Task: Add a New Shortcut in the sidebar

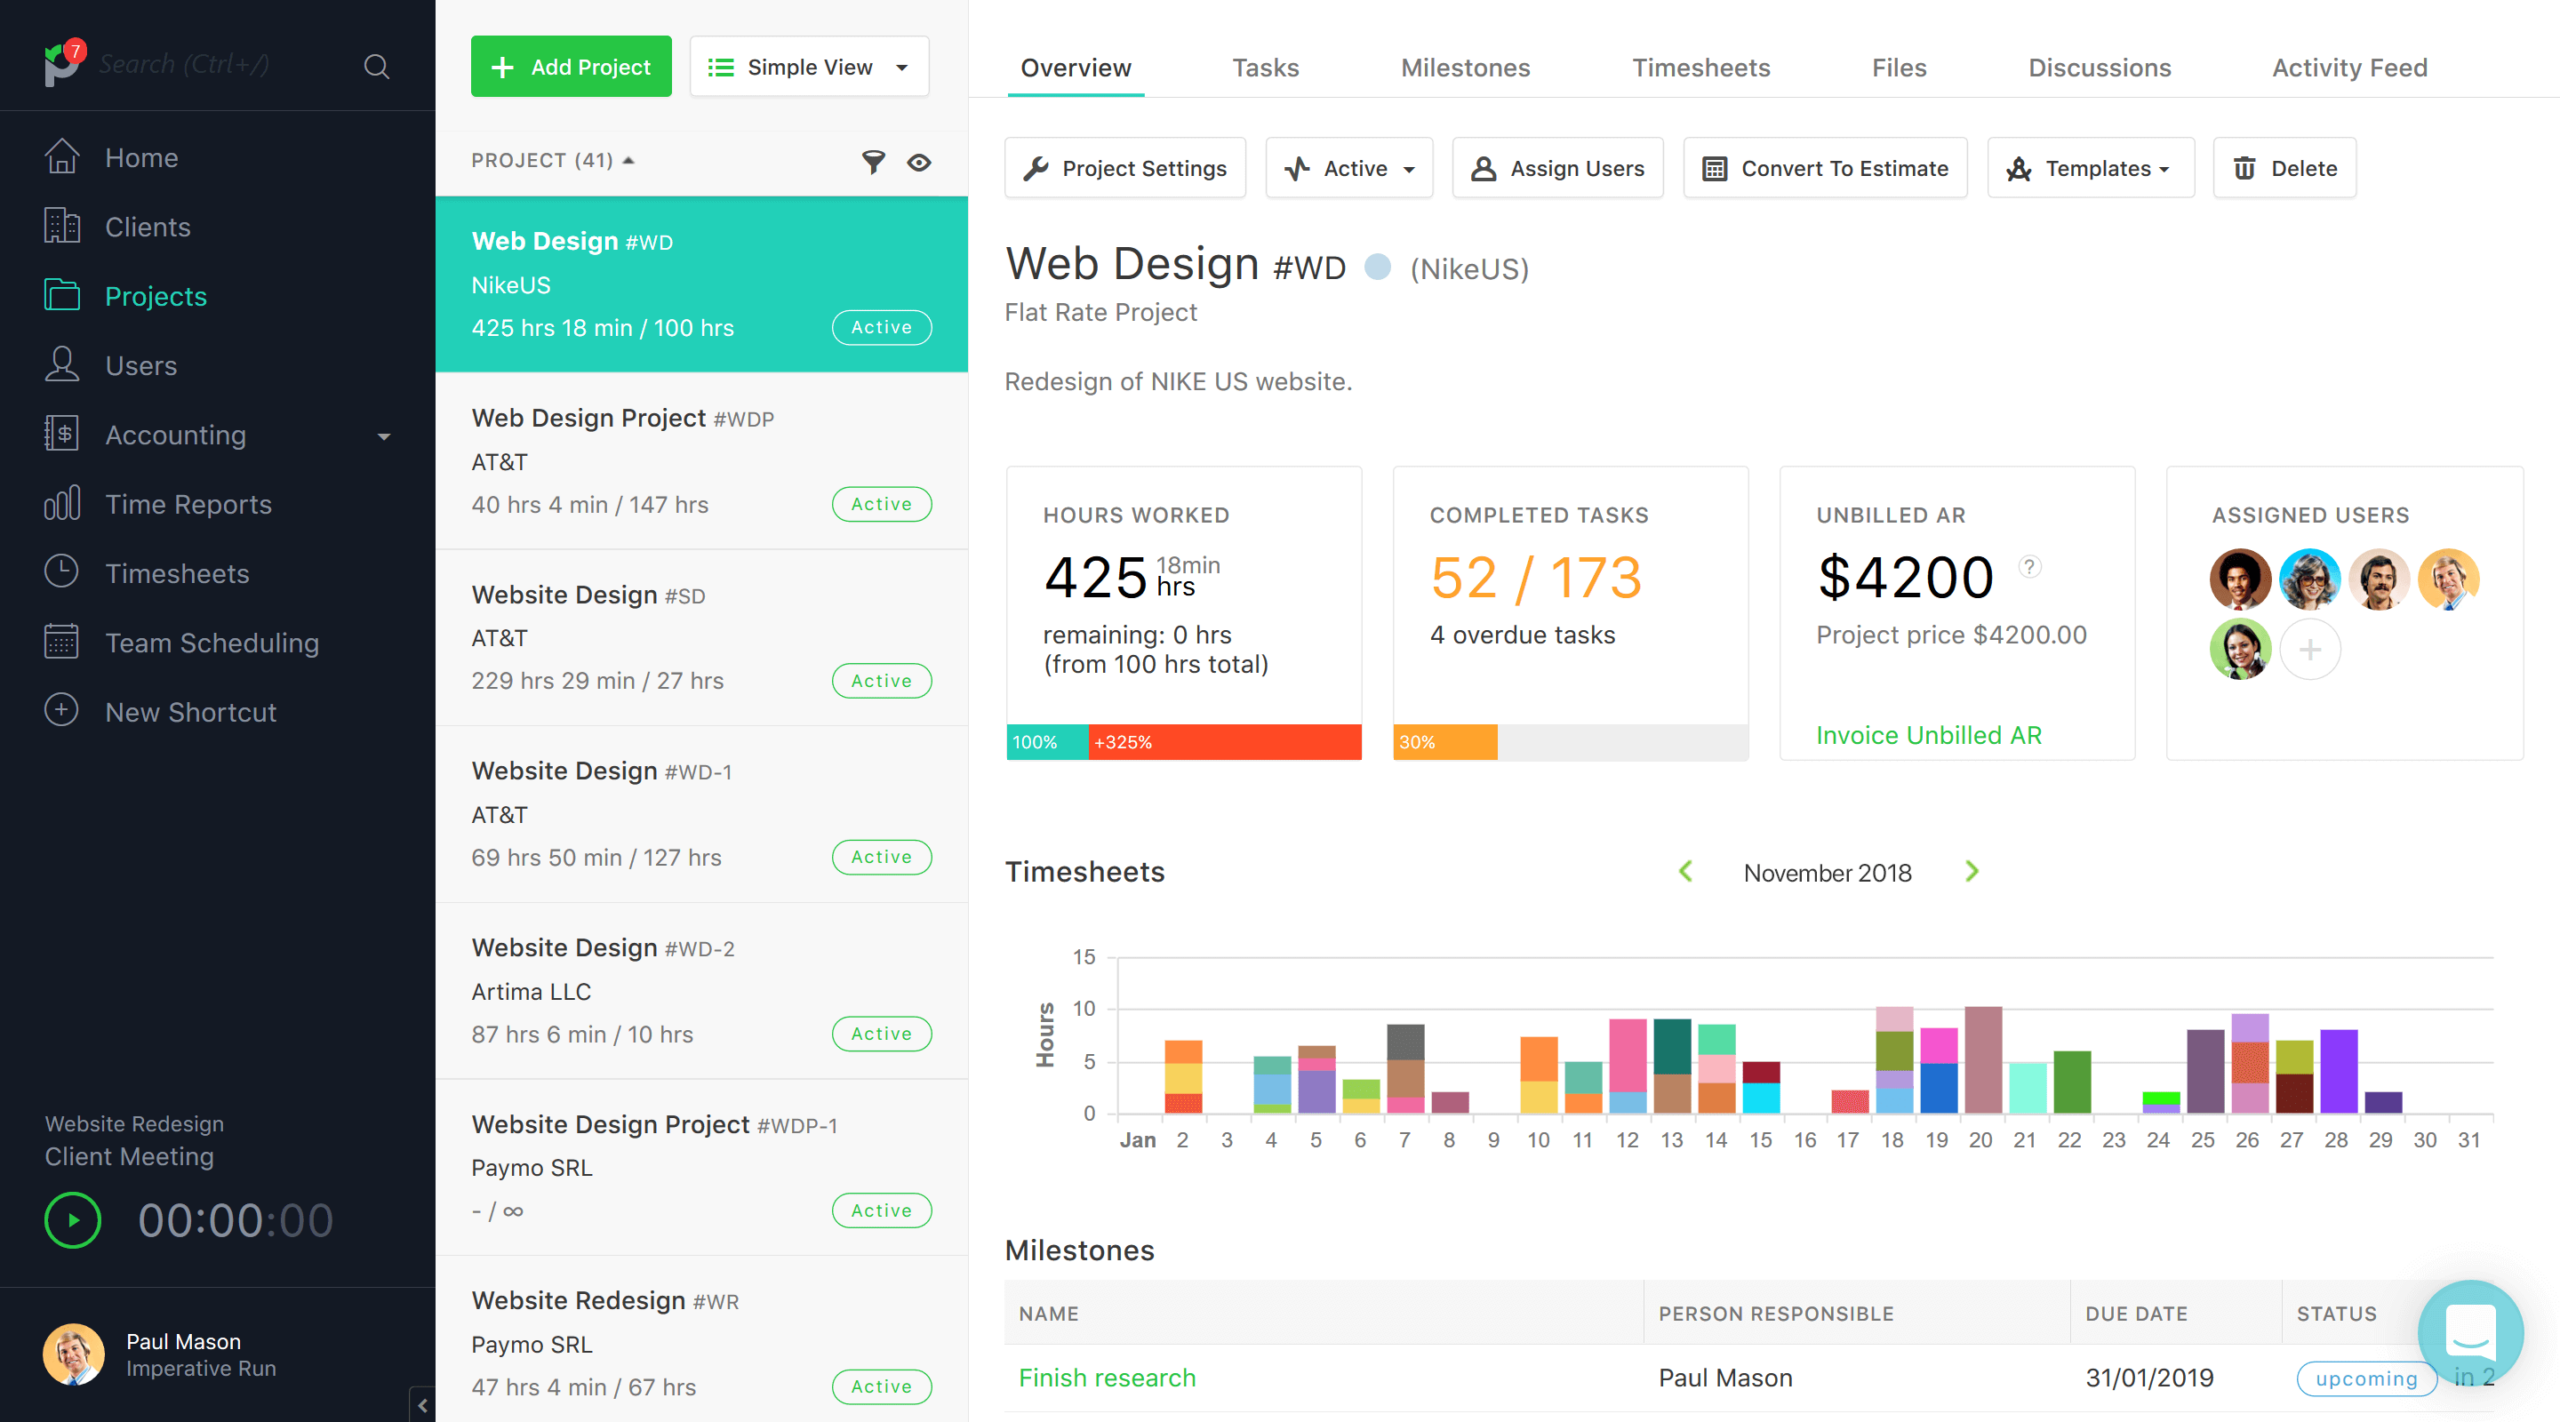Action: (190, 712)
